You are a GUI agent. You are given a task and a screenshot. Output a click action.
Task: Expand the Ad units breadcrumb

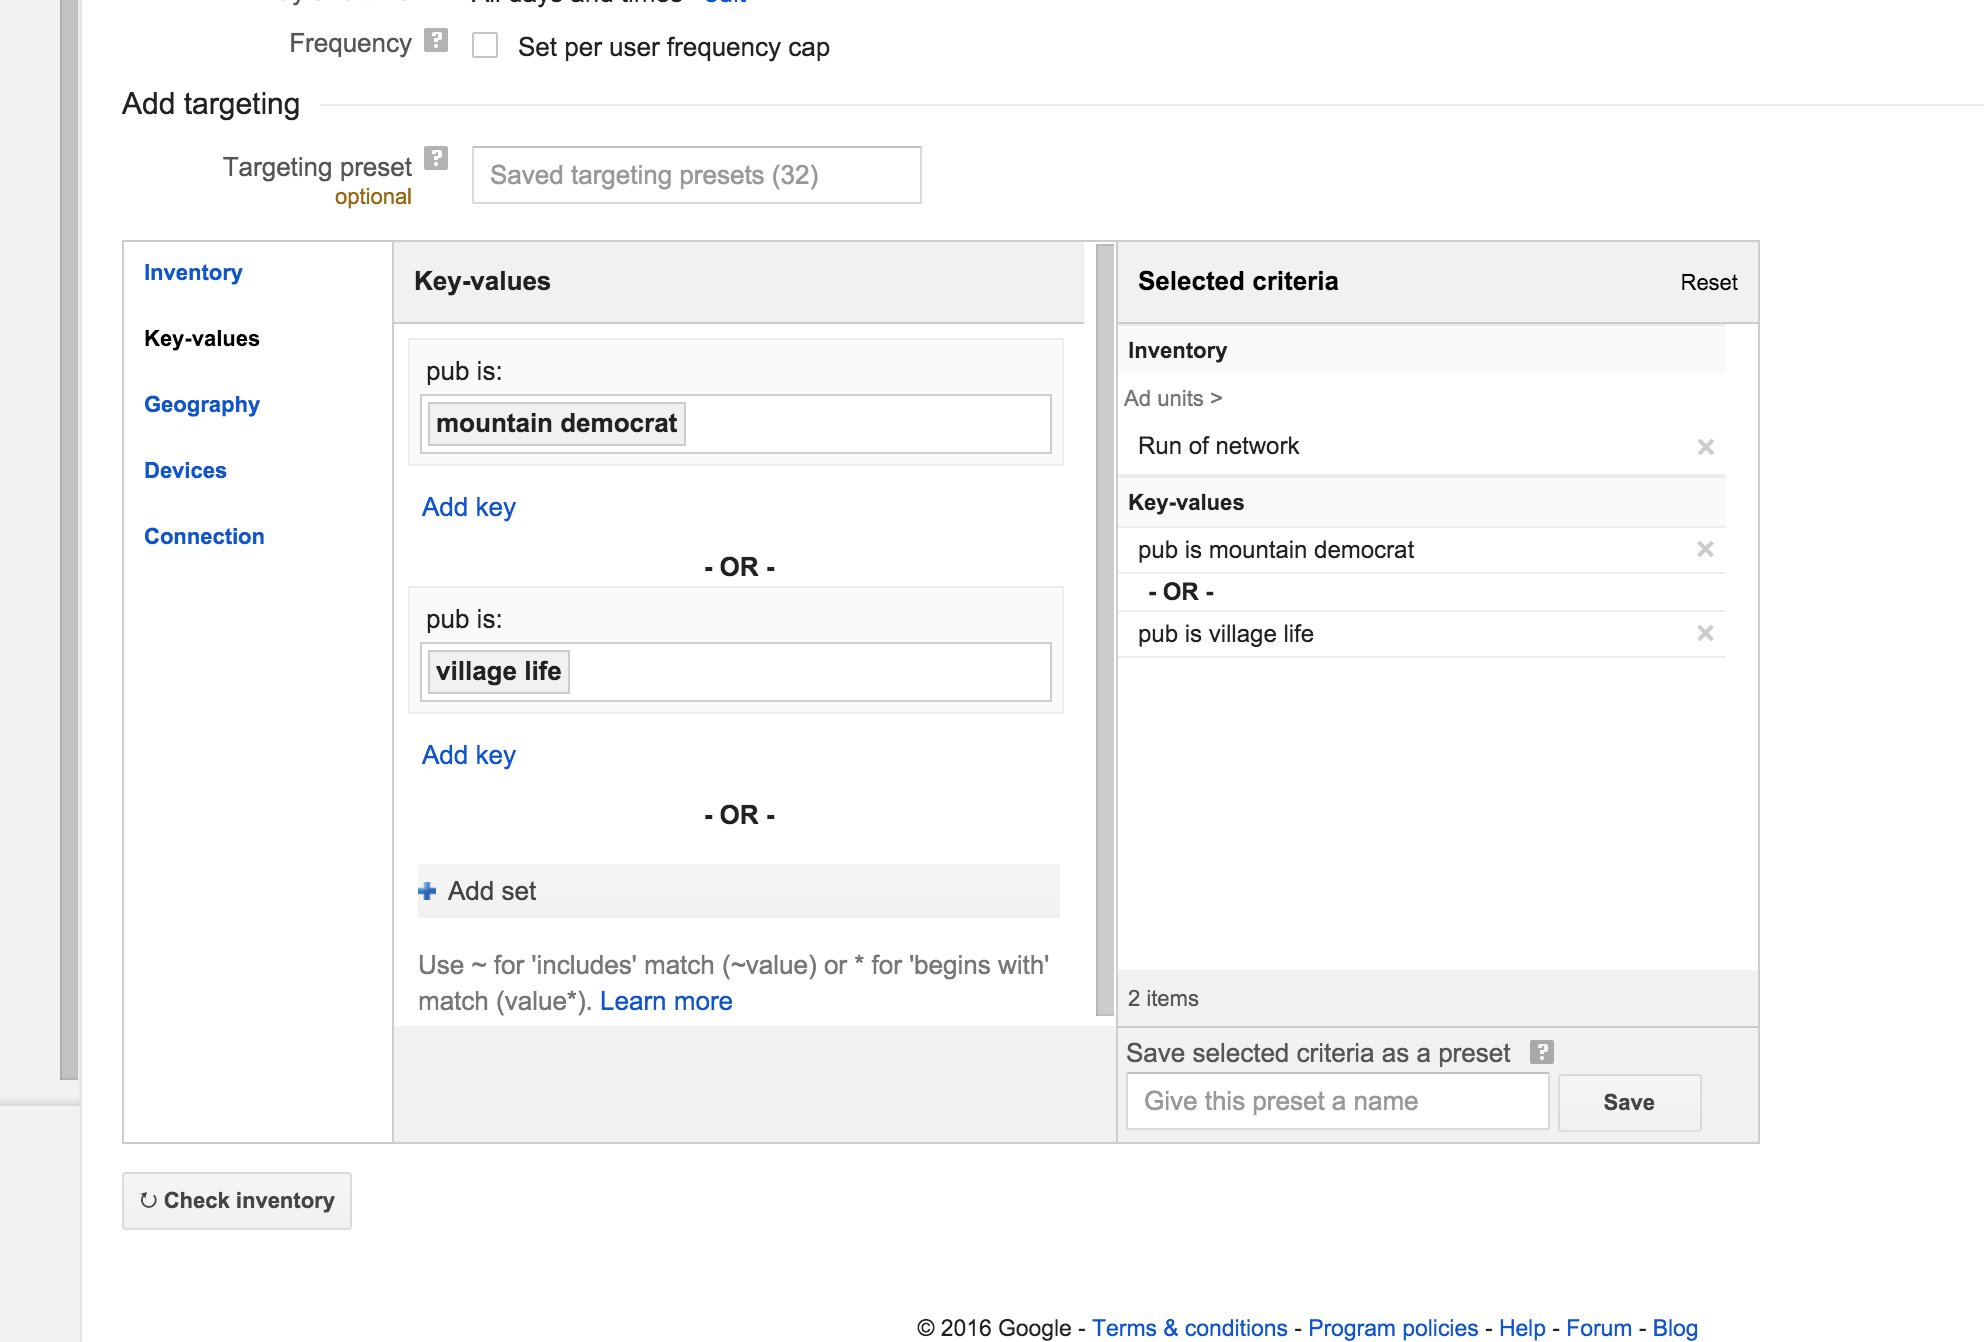click(1172, 398)
